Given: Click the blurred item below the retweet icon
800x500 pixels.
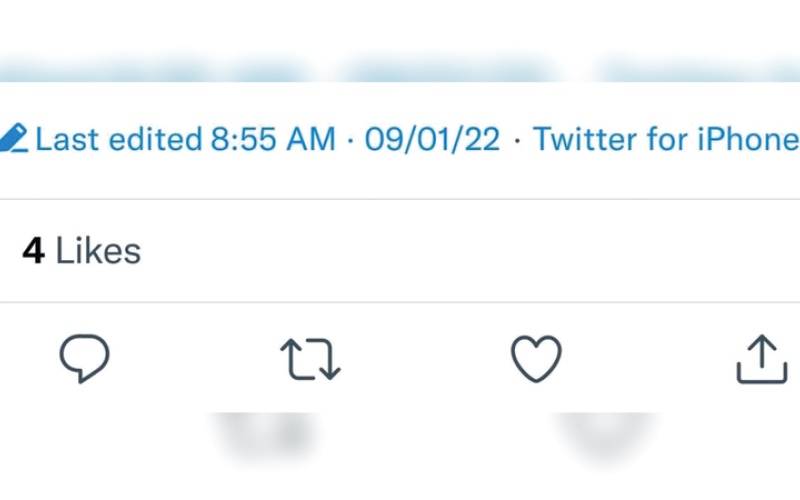Looking at the screenshot, I should click(x=265, y=435).
